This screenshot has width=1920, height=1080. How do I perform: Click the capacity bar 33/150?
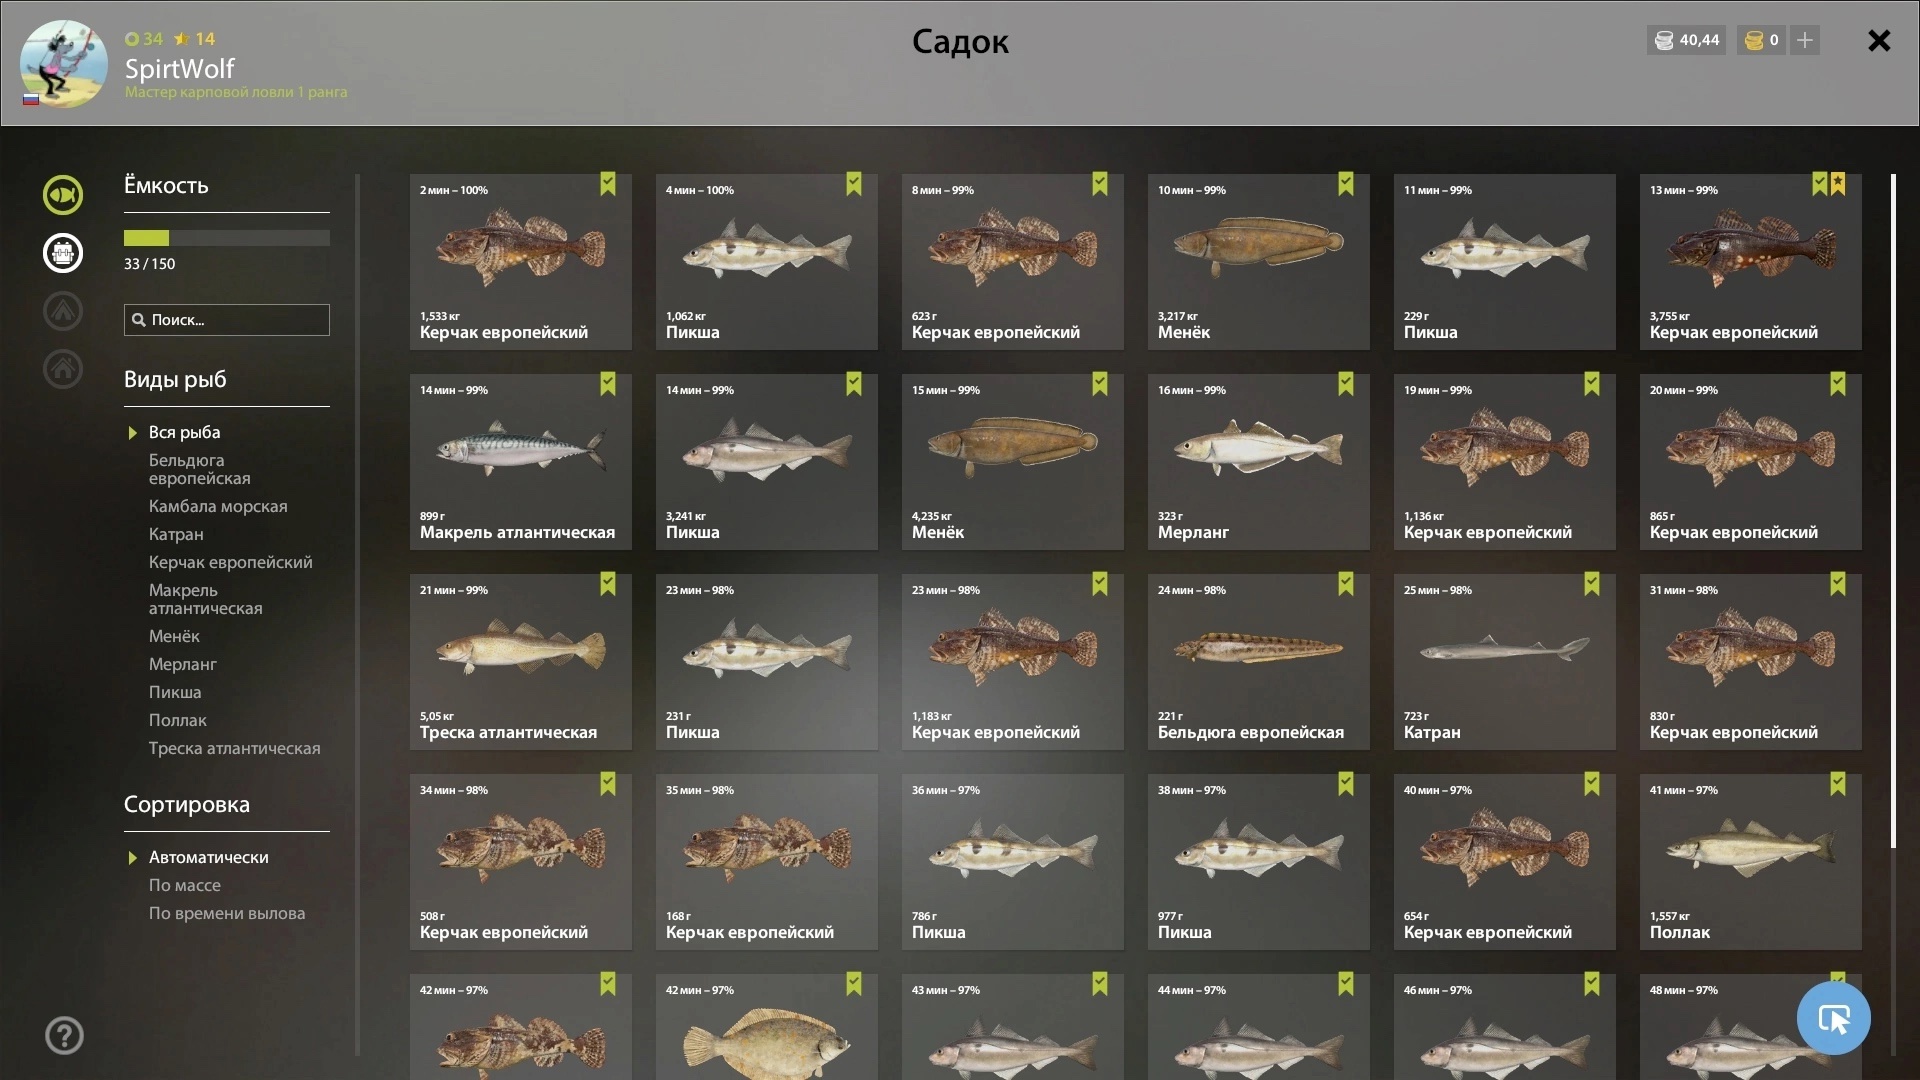(x=227, y=238)
